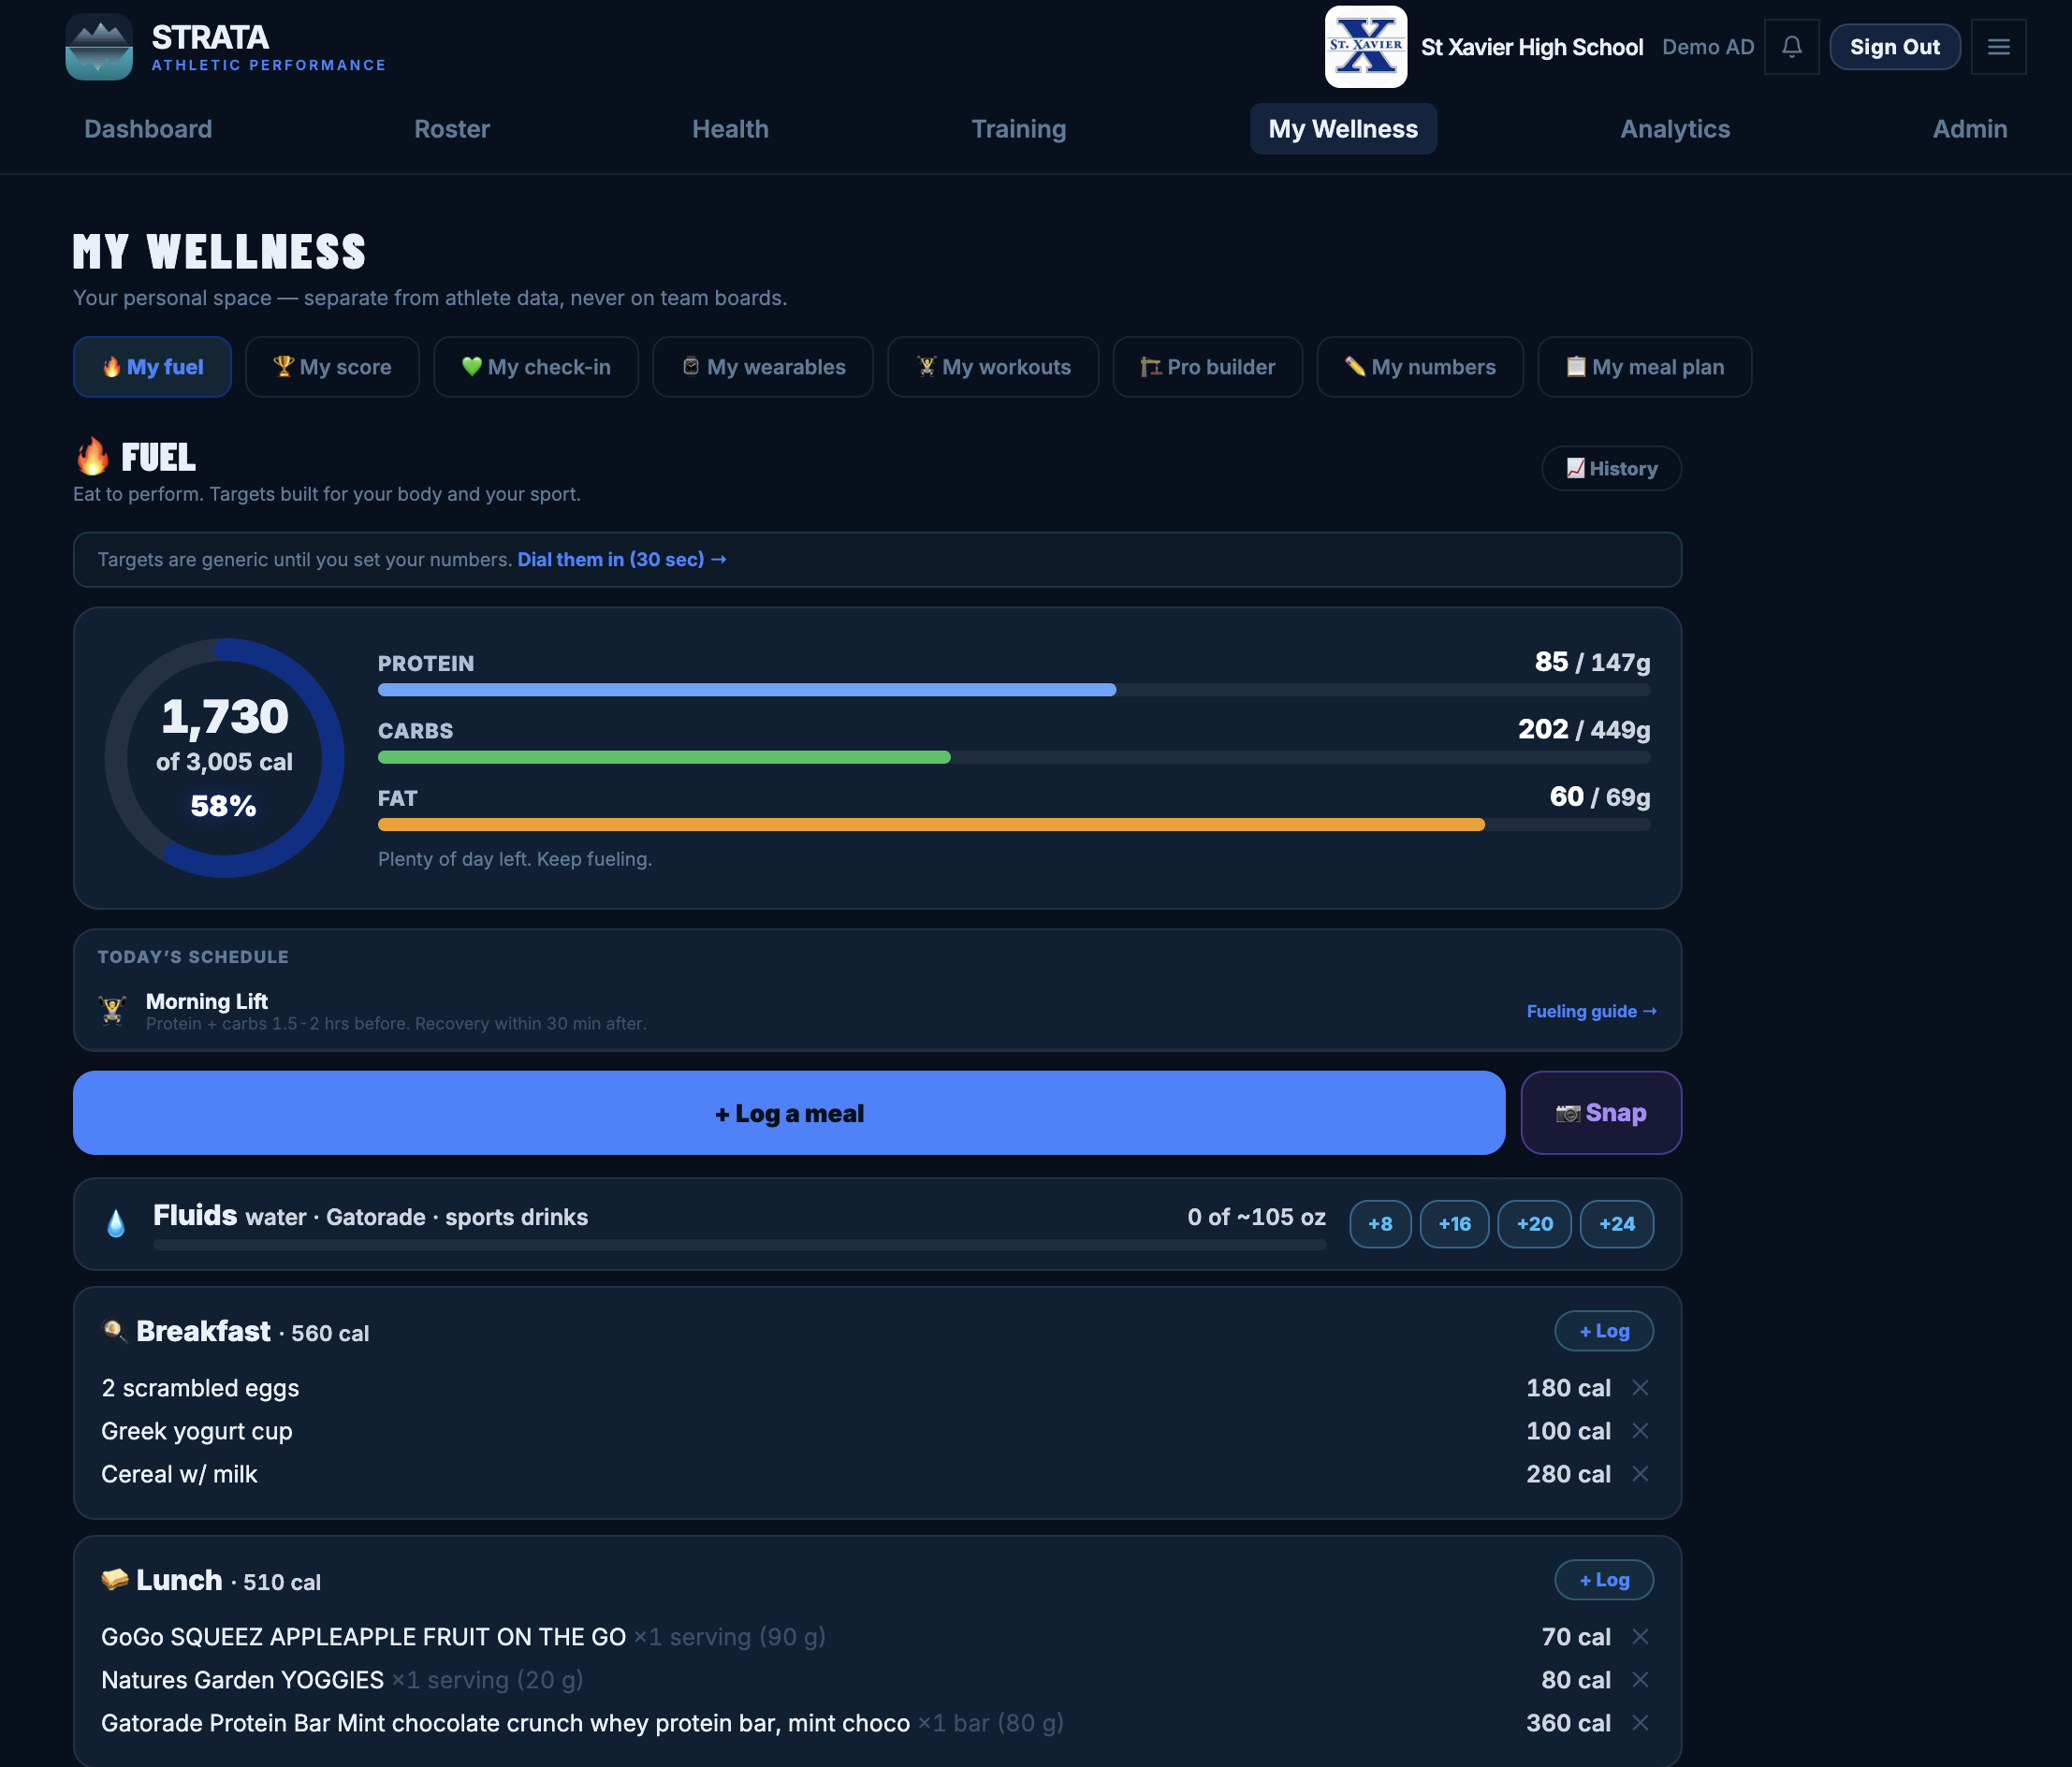Click the 202 / 449g carbs value
Screen dimensions: 2072x1767
(1584, 729)
